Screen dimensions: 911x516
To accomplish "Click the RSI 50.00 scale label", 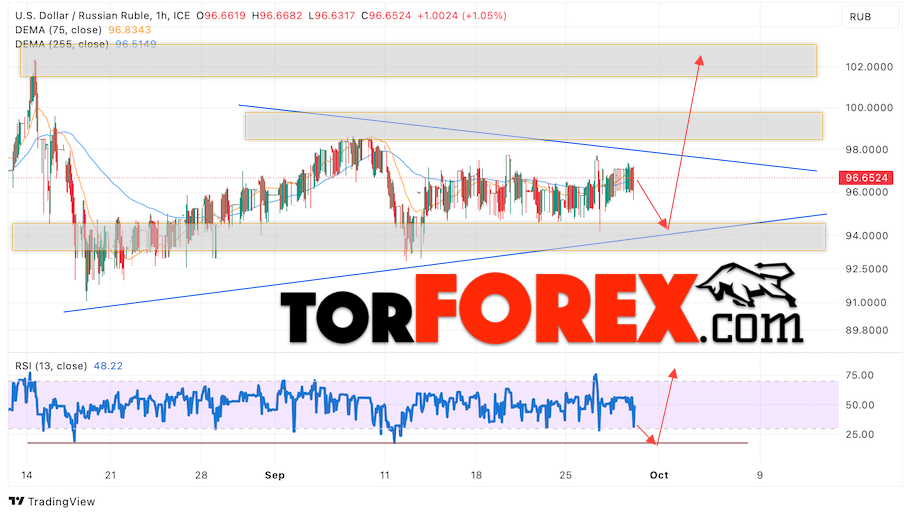I will point(859,405).
